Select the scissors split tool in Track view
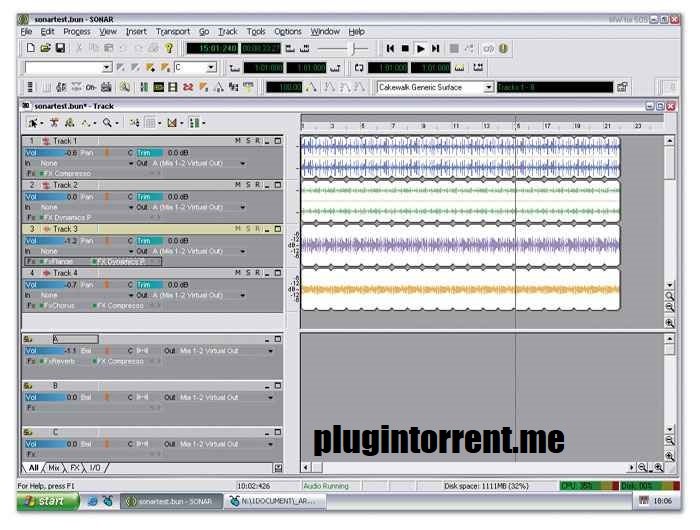Image resolution: width=700 pixels, height=530 pixels. coord(54,123)
